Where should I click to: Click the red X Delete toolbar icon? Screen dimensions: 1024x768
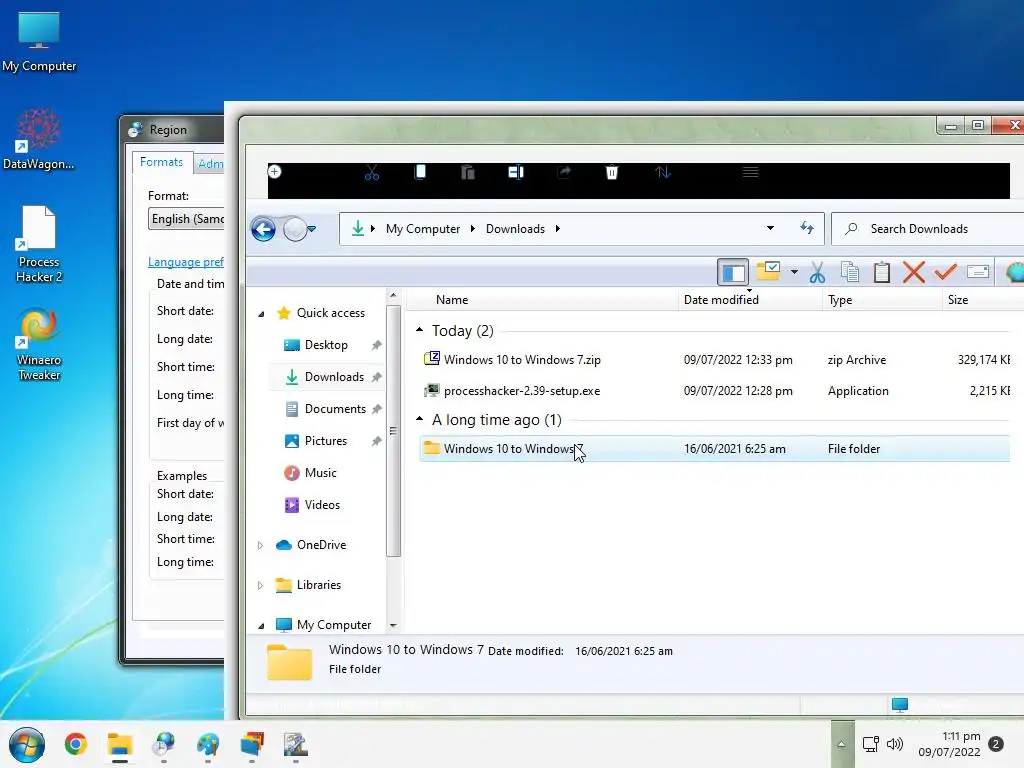point(914,272)
